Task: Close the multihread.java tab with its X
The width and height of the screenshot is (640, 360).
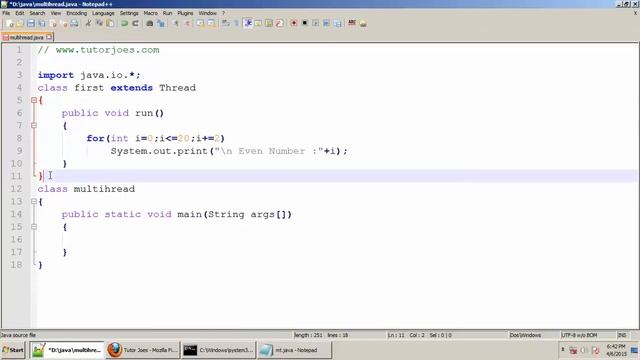Action: [49, 37]
